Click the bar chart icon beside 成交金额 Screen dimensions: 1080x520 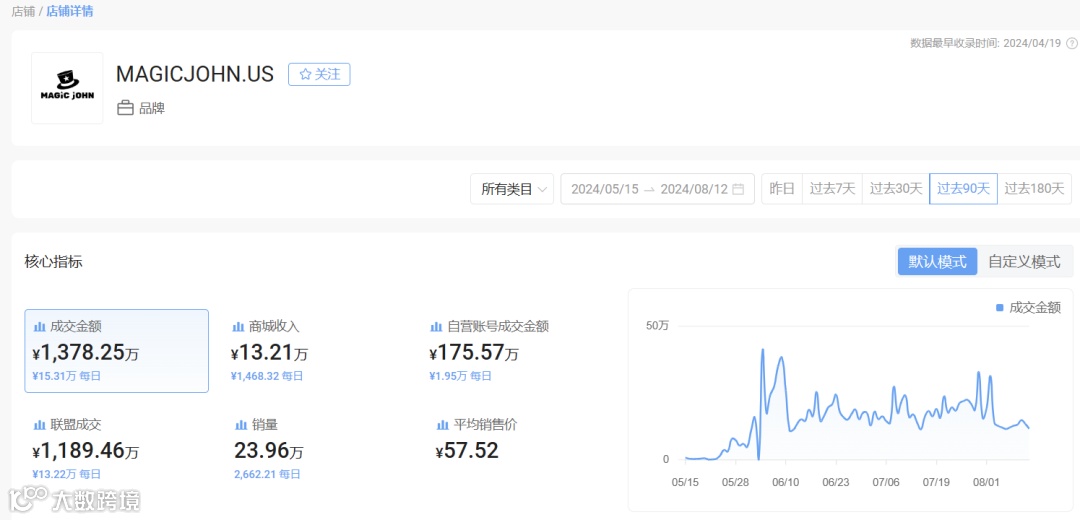click(39, 327)
